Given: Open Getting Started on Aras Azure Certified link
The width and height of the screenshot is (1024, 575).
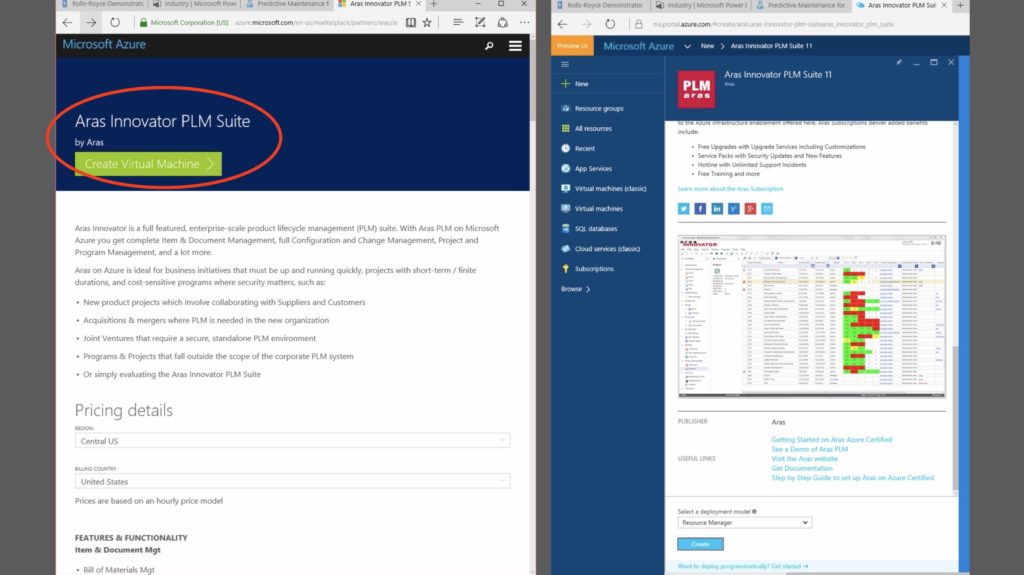Looking at the screenshot, I should coord(831,440).
